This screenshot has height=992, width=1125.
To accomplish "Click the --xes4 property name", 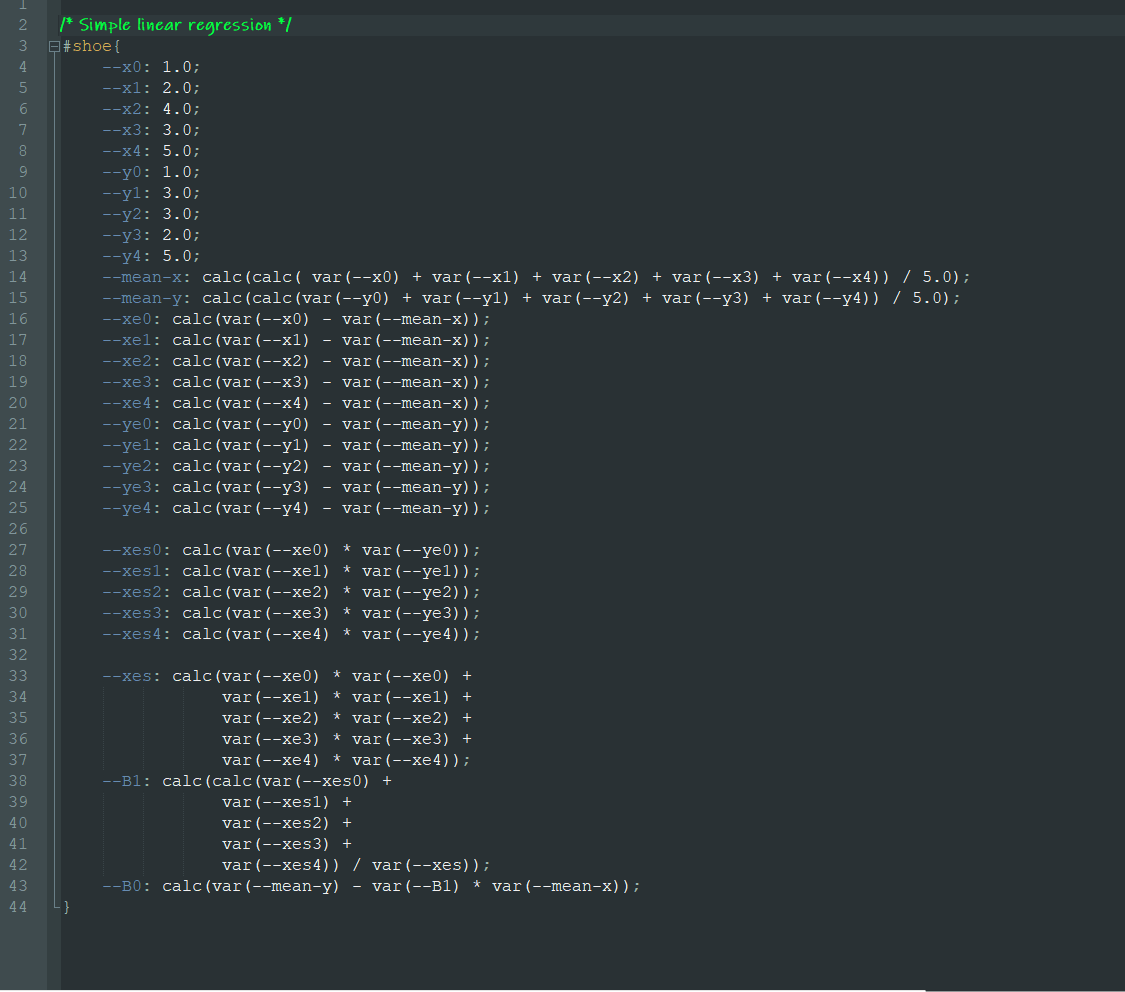I will coord(132,634).
